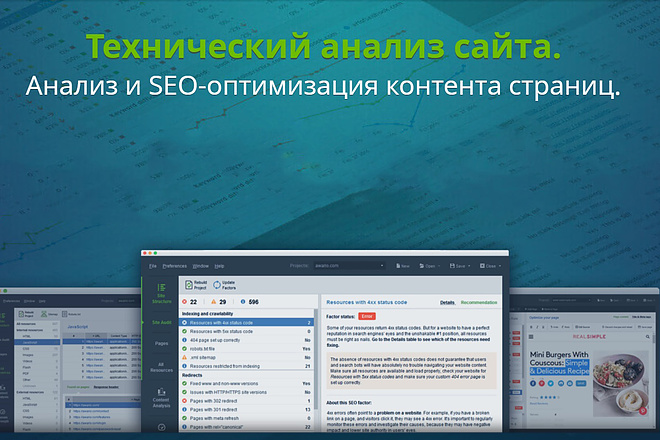This screenshot has height=440, width=660.
Task: Click the Pinterest share icon below recipe title
Action: click(x=542, y=384)
